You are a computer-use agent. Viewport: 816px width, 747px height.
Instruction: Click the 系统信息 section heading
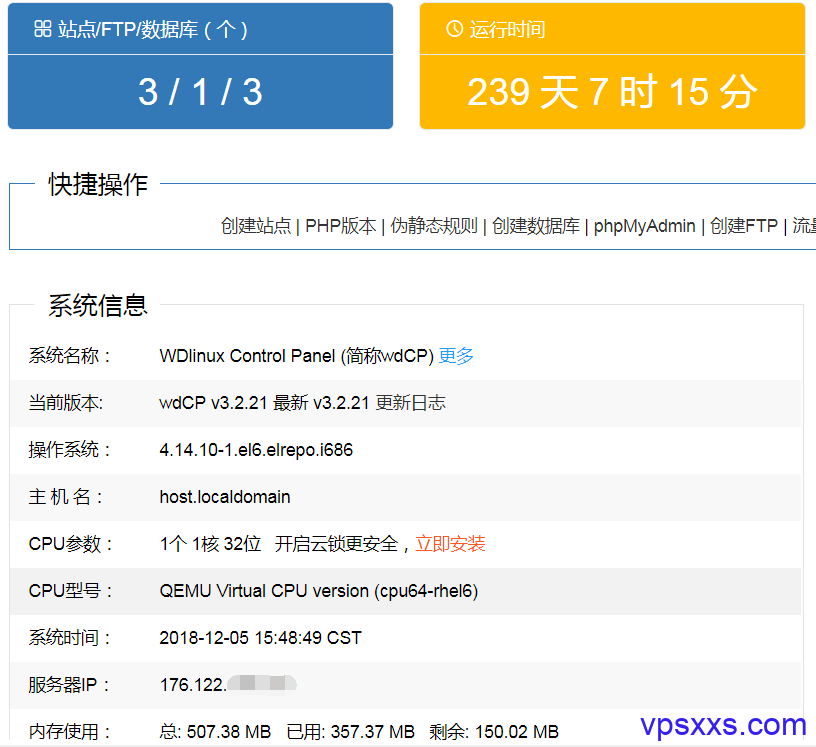coord(98,305)
